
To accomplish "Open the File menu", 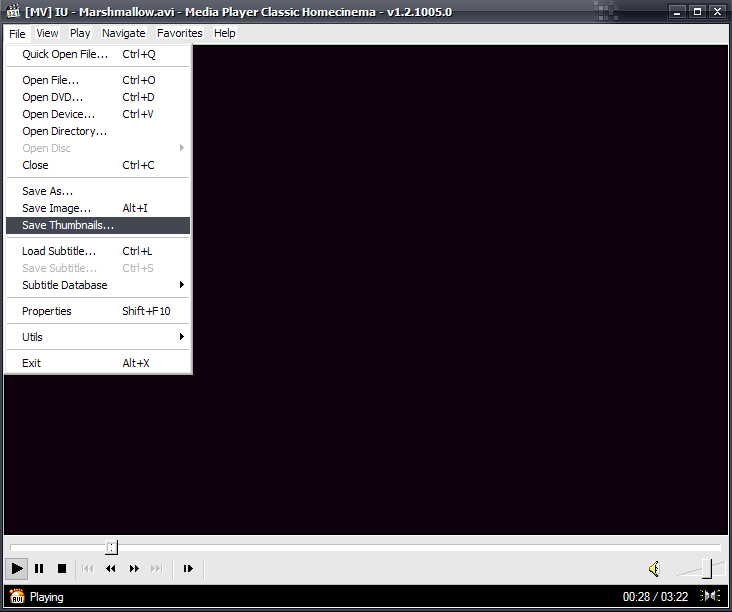I will pos(17,34).
